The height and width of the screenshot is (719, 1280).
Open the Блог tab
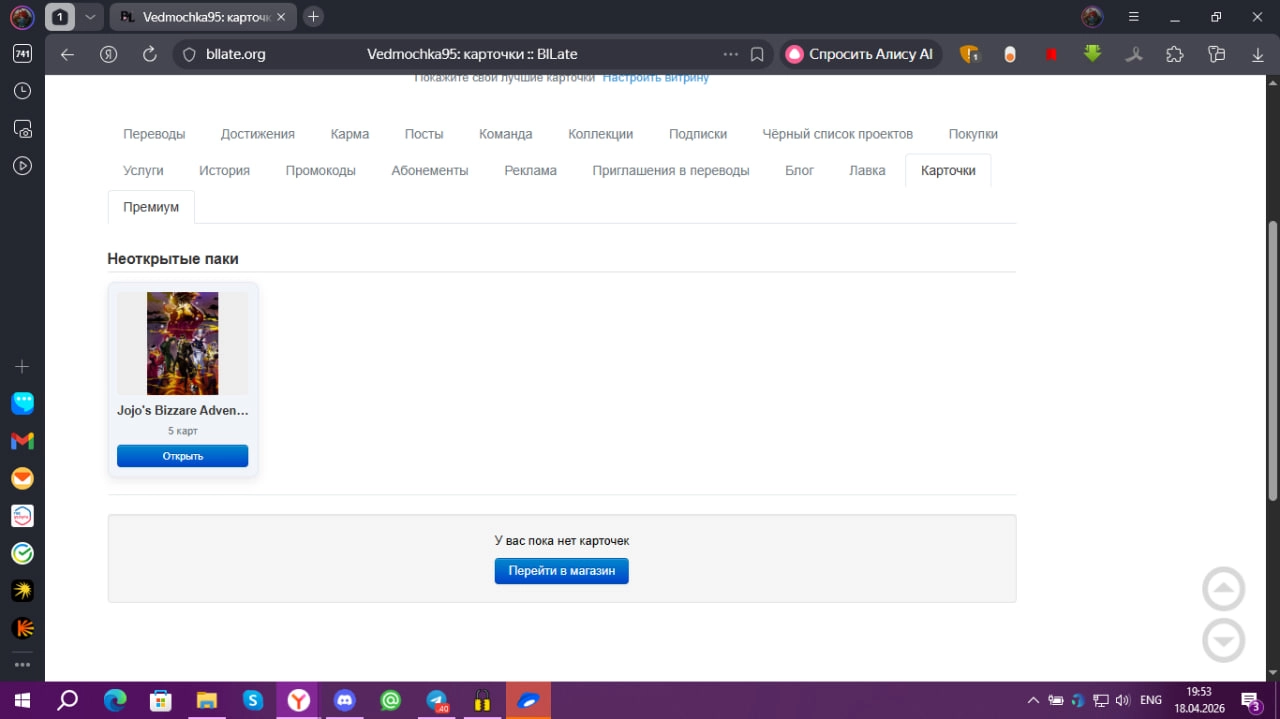(800, 171)
